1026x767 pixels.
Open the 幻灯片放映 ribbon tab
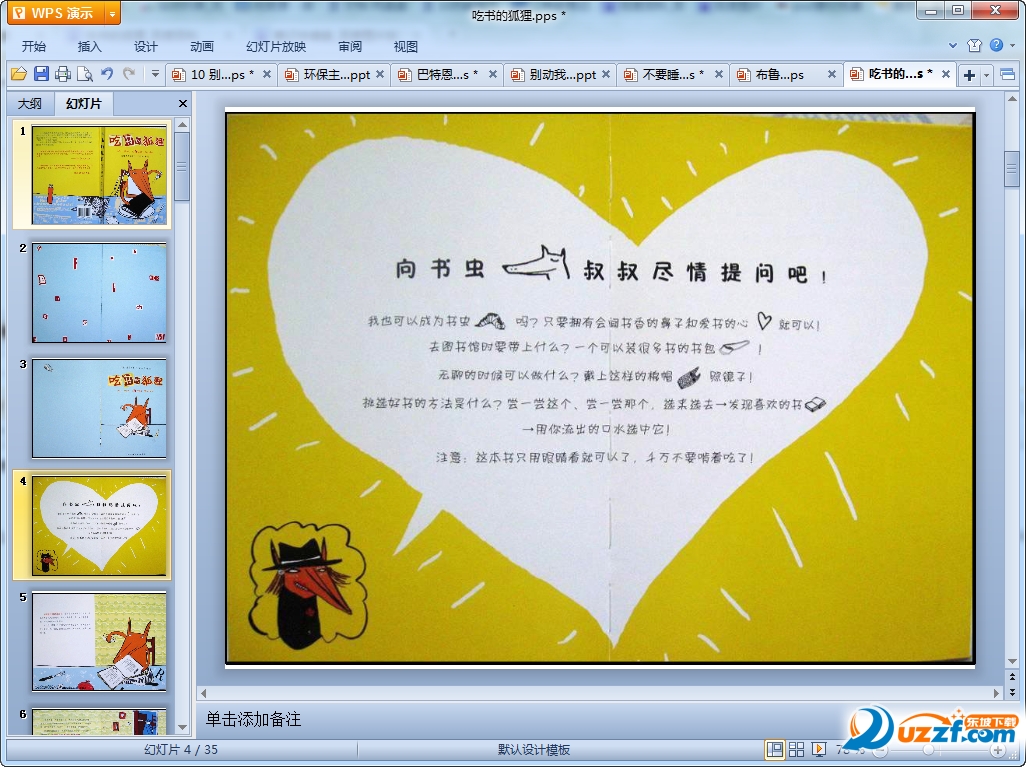[276, 46]
